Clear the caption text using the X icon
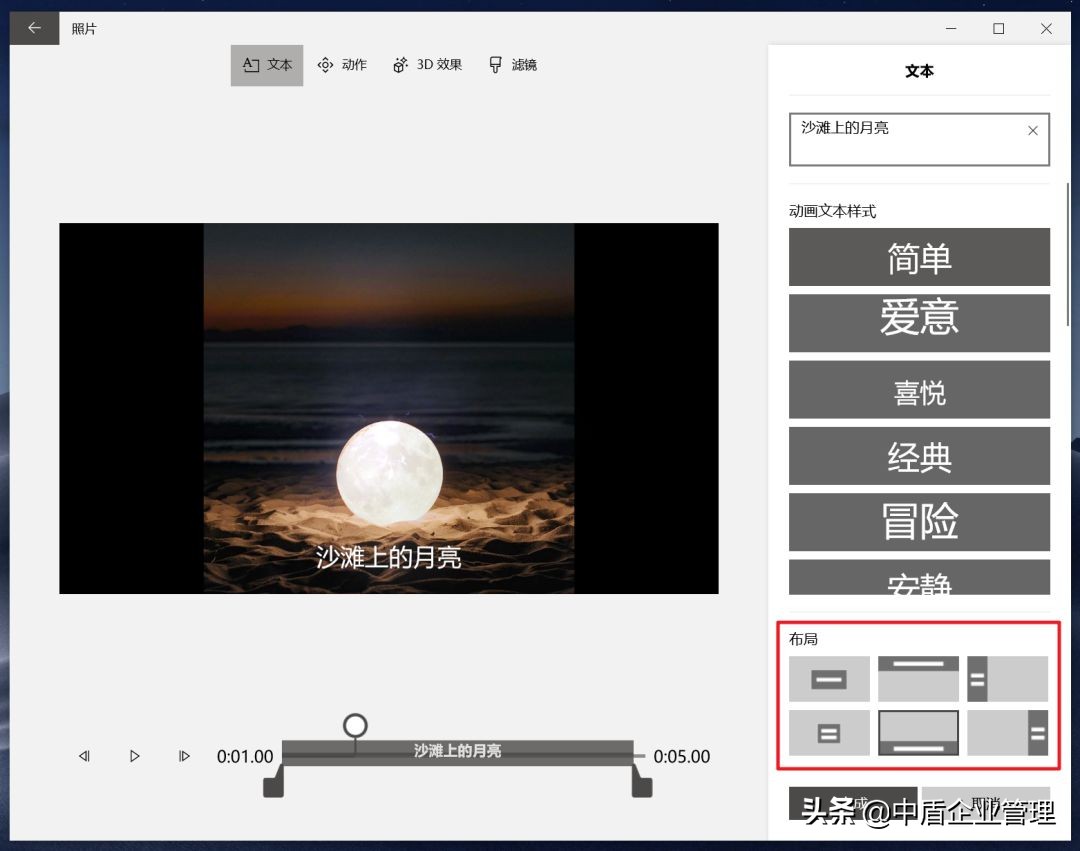1080x851 pixels. point(1032,130)
